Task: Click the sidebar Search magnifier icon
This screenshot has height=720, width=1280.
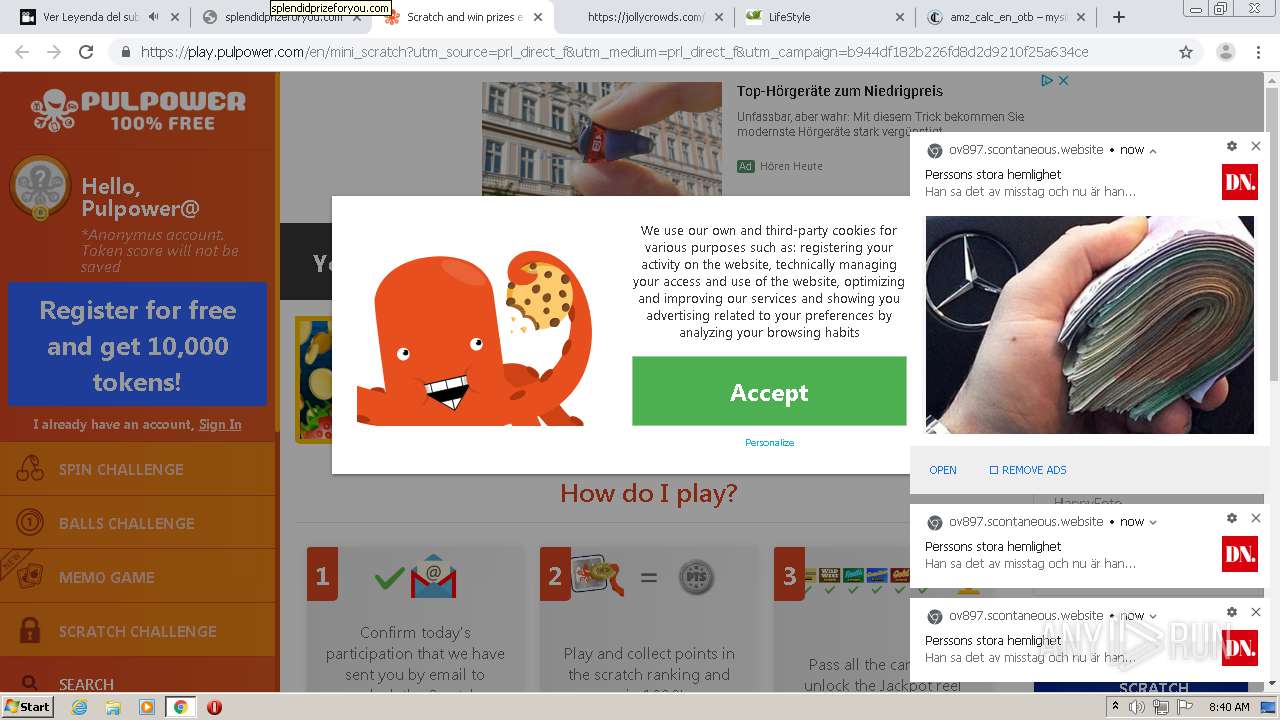Action: [x=30, y=683]
